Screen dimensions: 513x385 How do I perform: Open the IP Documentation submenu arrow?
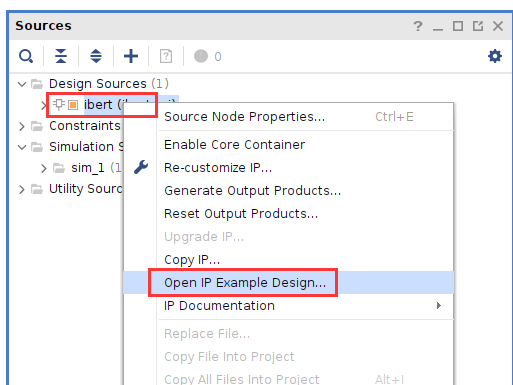[439, 305]
